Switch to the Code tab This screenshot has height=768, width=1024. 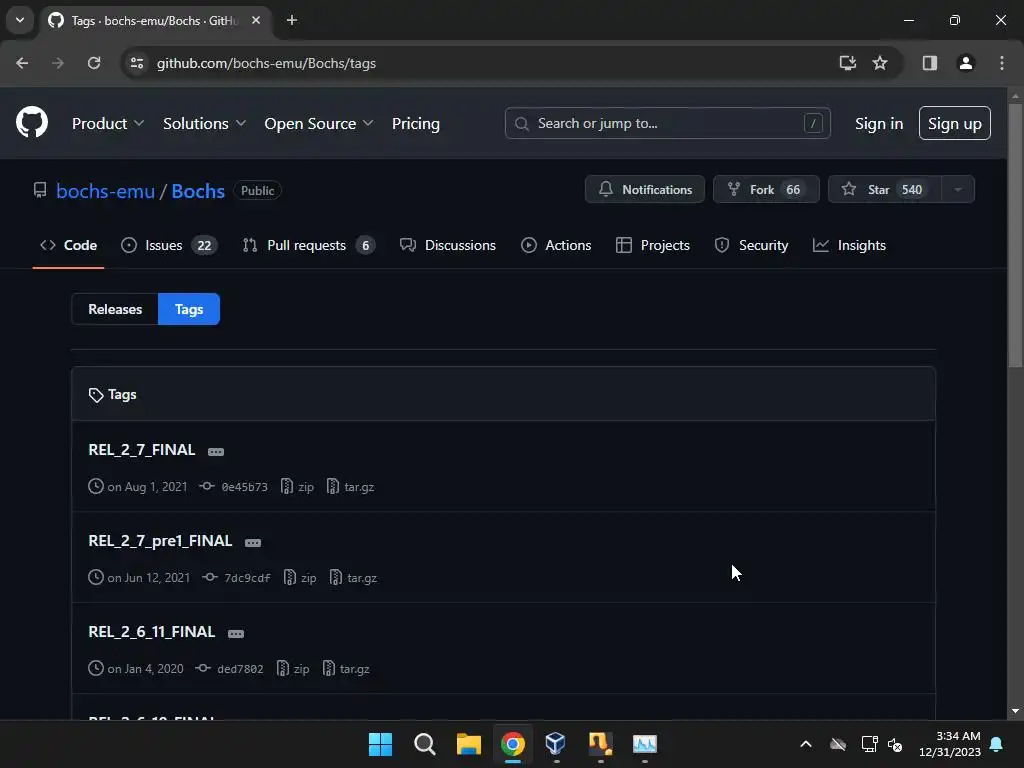click(69, 245)
